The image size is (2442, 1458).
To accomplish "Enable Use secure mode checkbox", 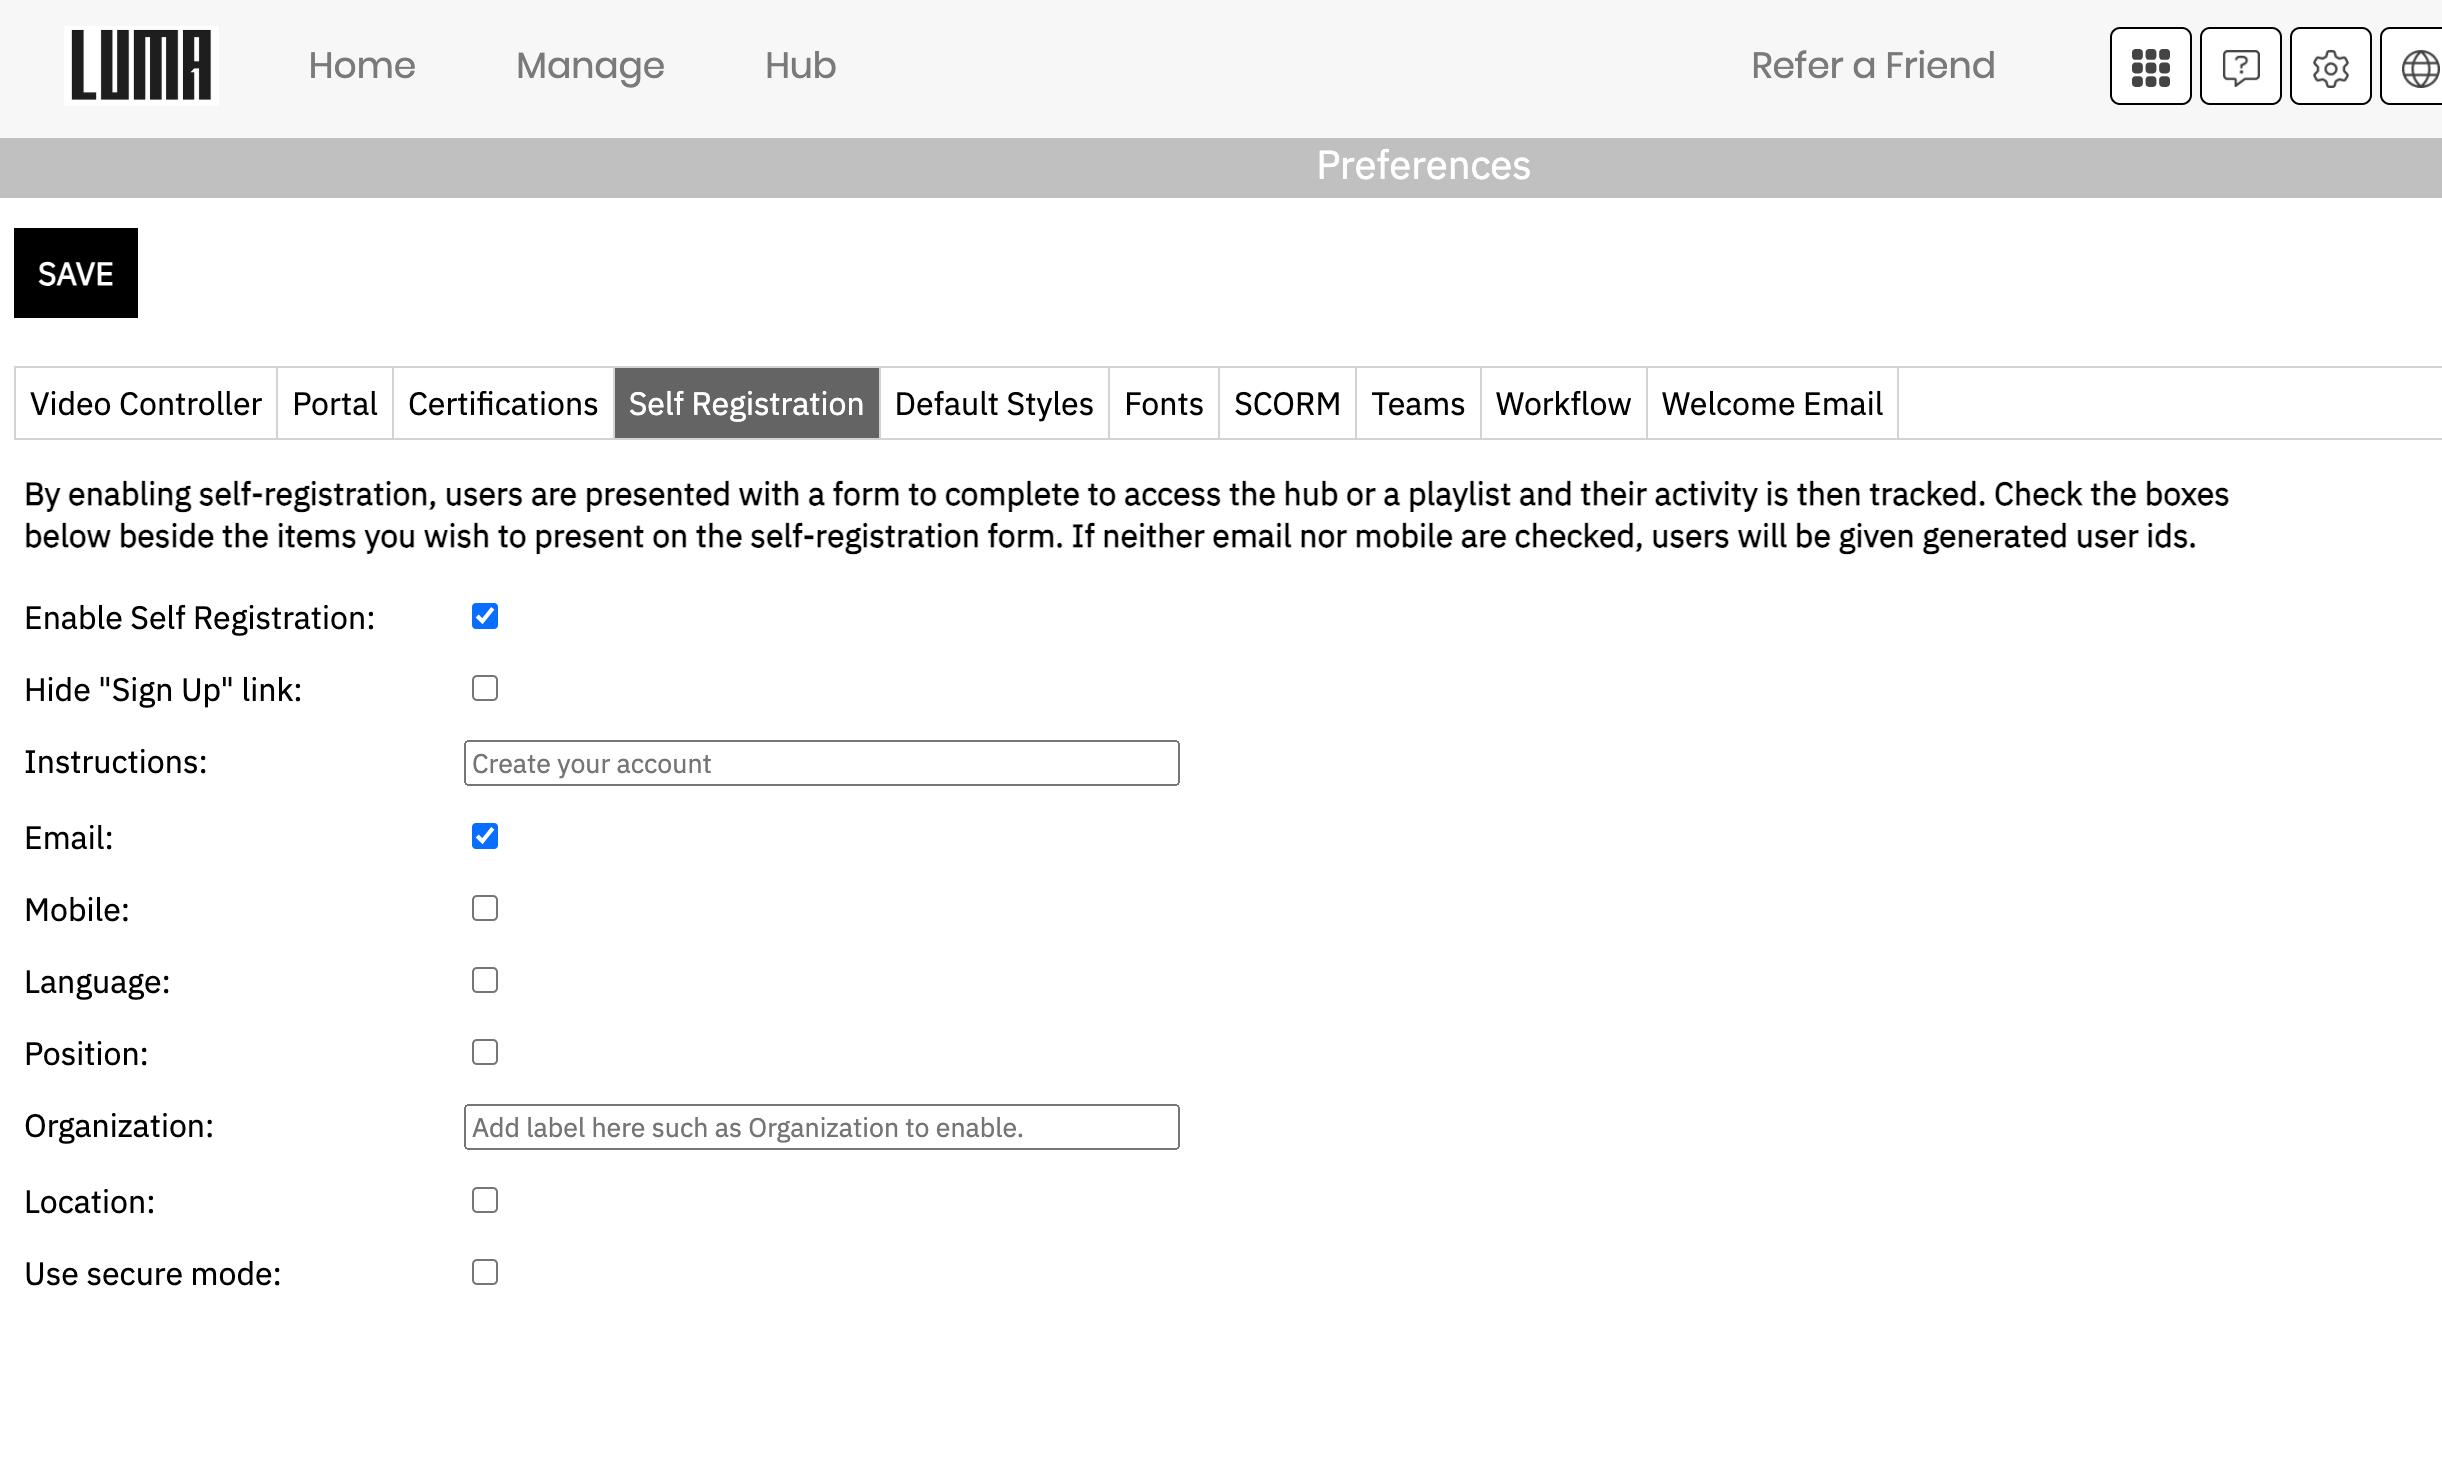I will point(485,1273).
